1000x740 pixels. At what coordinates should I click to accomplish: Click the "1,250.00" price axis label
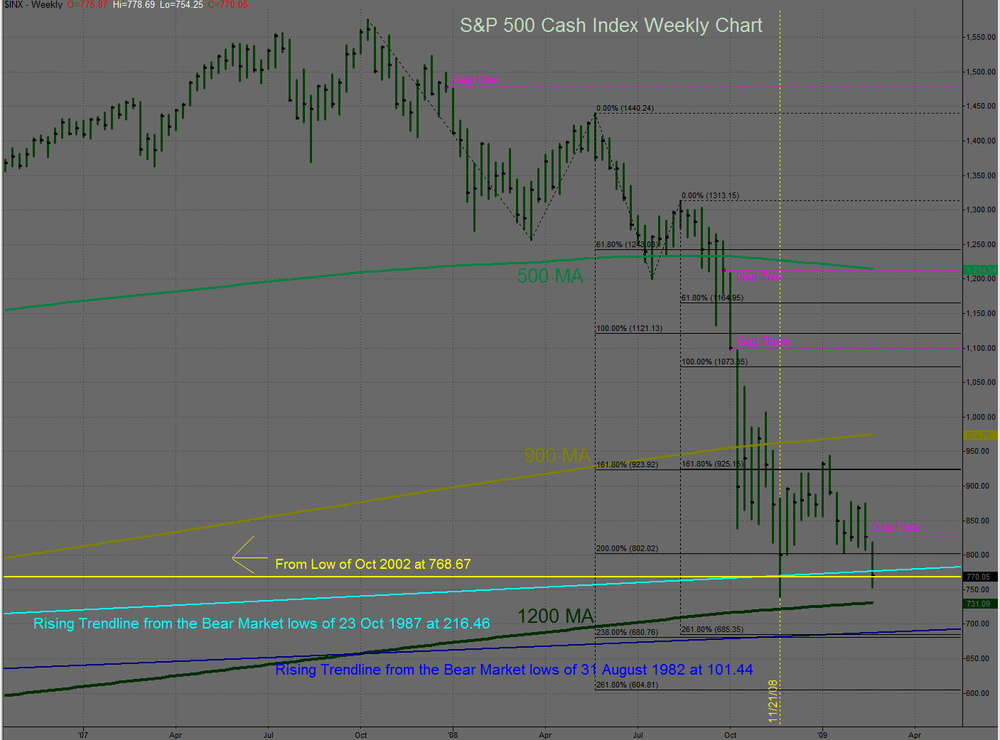coord(981,244)
